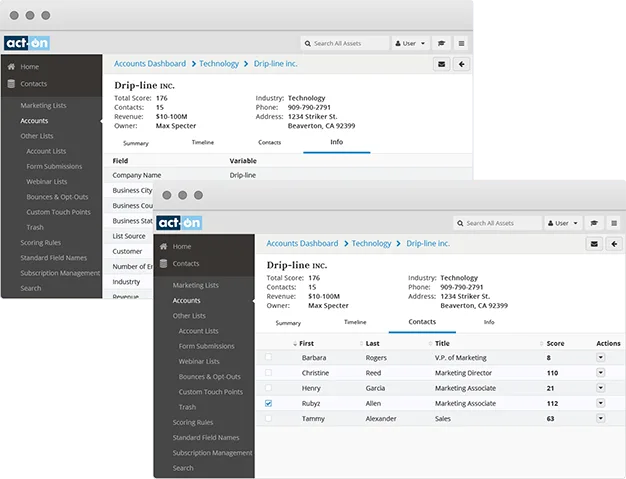Uncheck the box for Rubyz Allen
Image resolution: width=626 pixels, height=479 pixels.
click(268, 403)
